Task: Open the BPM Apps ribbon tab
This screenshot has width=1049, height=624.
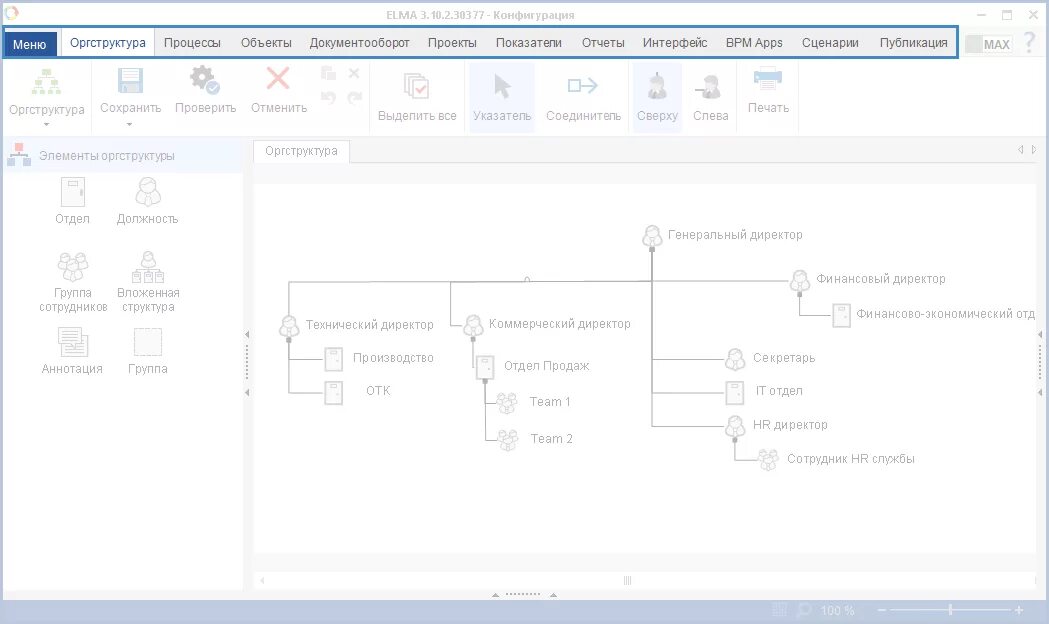Action: click(x=754, y=43)
